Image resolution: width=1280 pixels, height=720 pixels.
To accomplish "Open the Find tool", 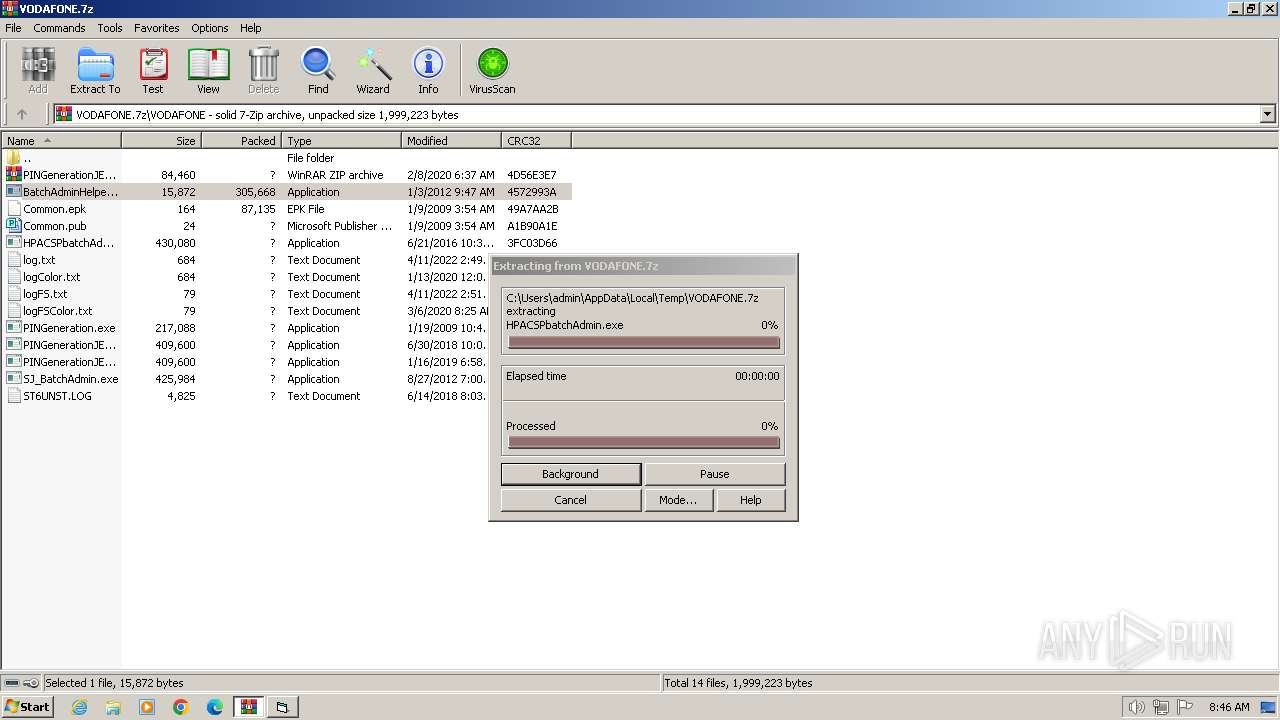I will click(318, 70).
